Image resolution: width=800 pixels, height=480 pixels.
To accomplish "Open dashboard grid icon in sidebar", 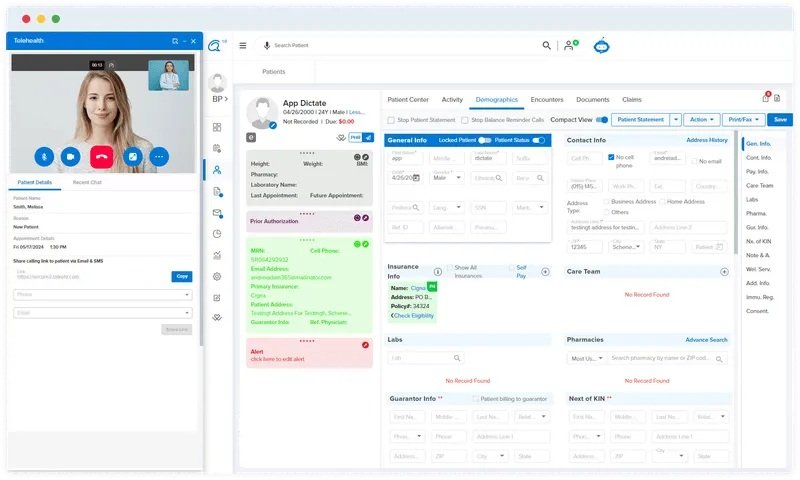I will pyautogui.click(x=217, y=127).
